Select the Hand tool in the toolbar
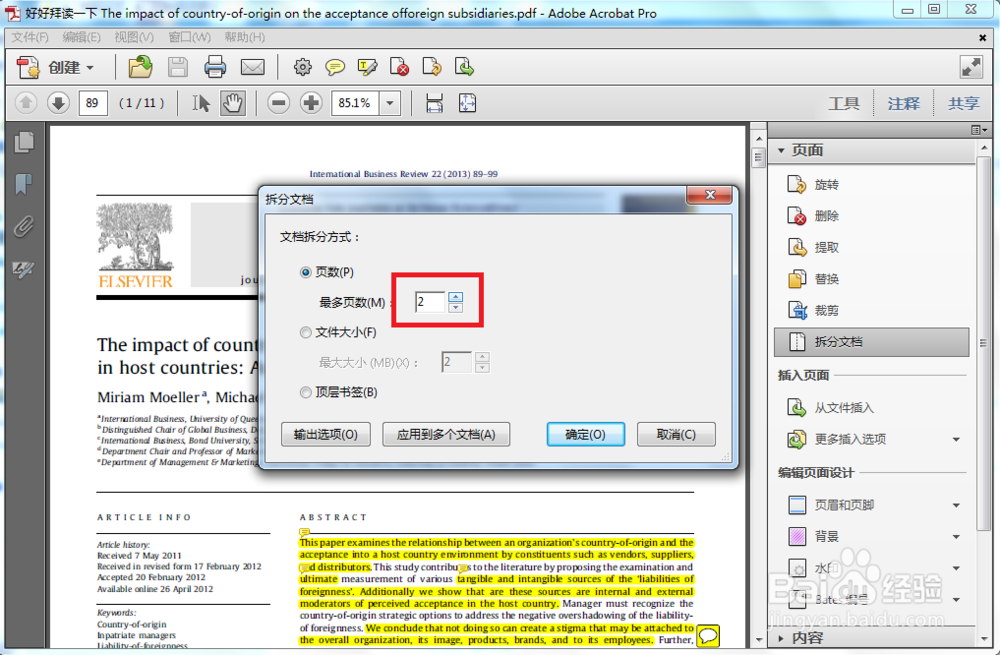Viewport: 1000px width, 655px height. coord(232,102)
